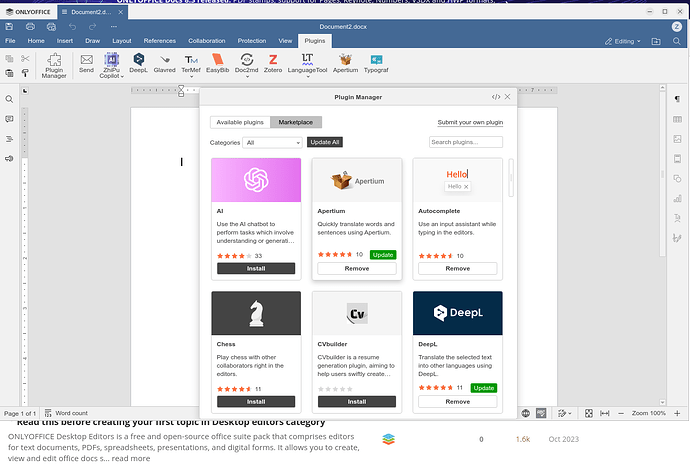
Task: Zoom in with plus button
Action: pyautogui.click(x=677, y=413)
